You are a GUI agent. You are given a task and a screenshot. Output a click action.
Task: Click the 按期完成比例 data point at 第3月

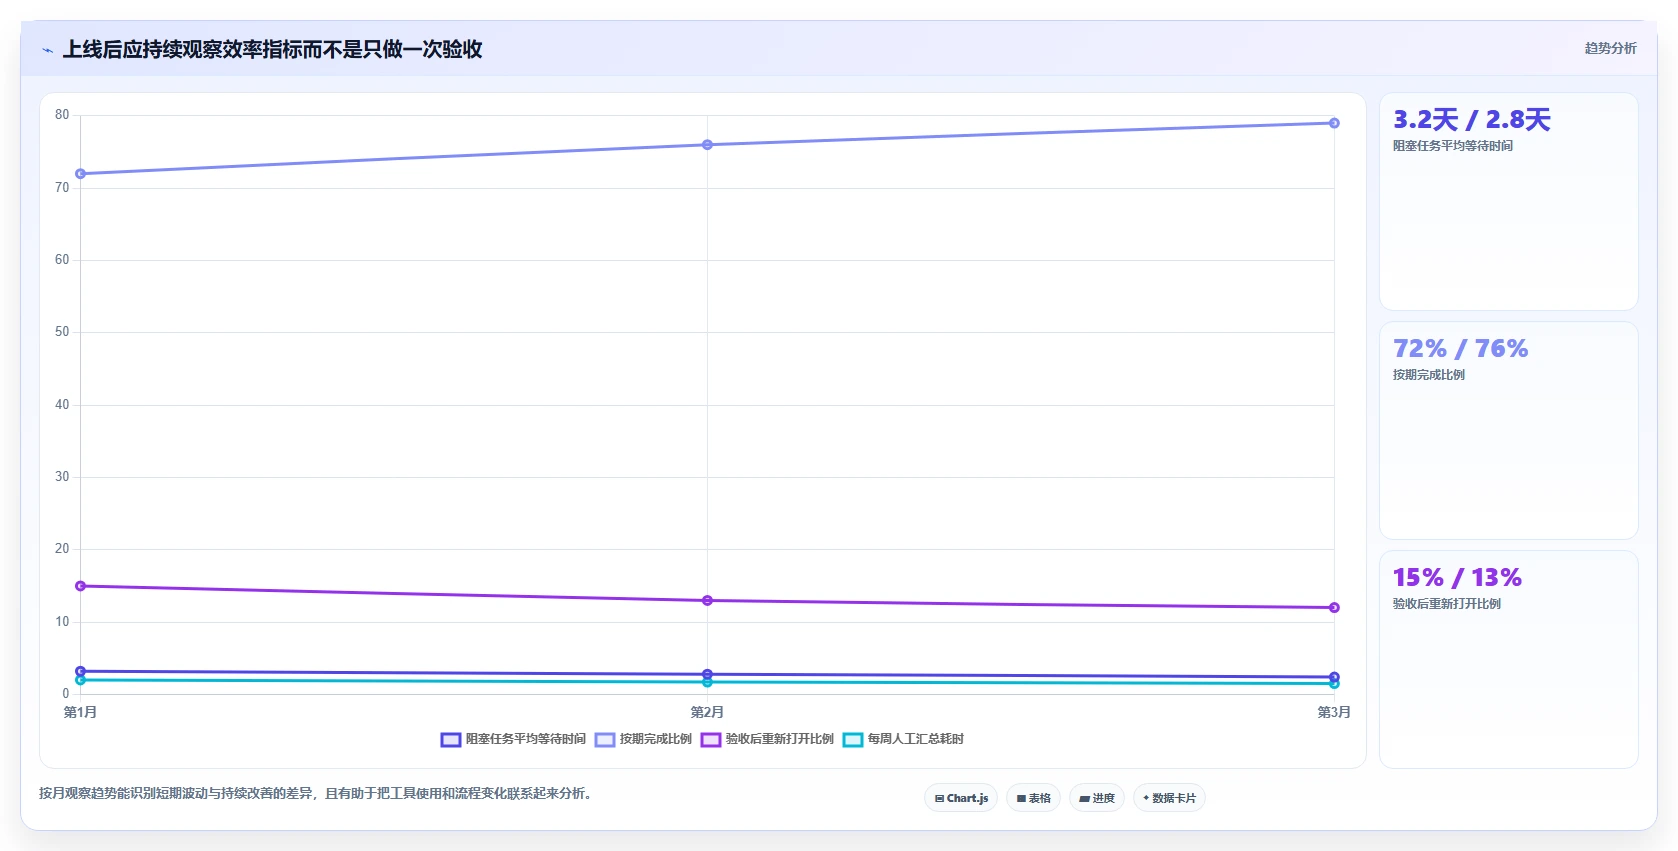point(1334,123)
